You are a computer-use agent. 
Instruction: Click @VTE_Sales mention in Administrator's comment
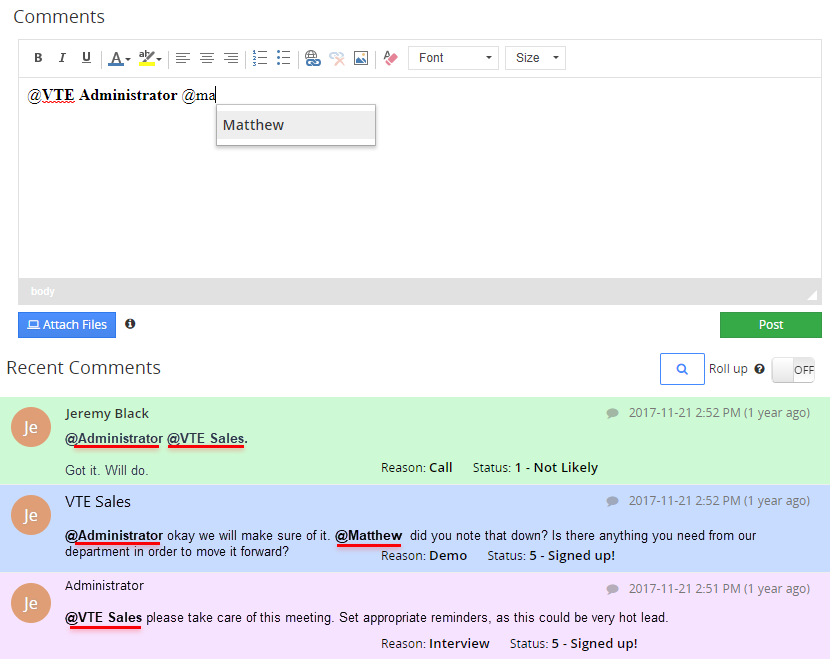104,618
